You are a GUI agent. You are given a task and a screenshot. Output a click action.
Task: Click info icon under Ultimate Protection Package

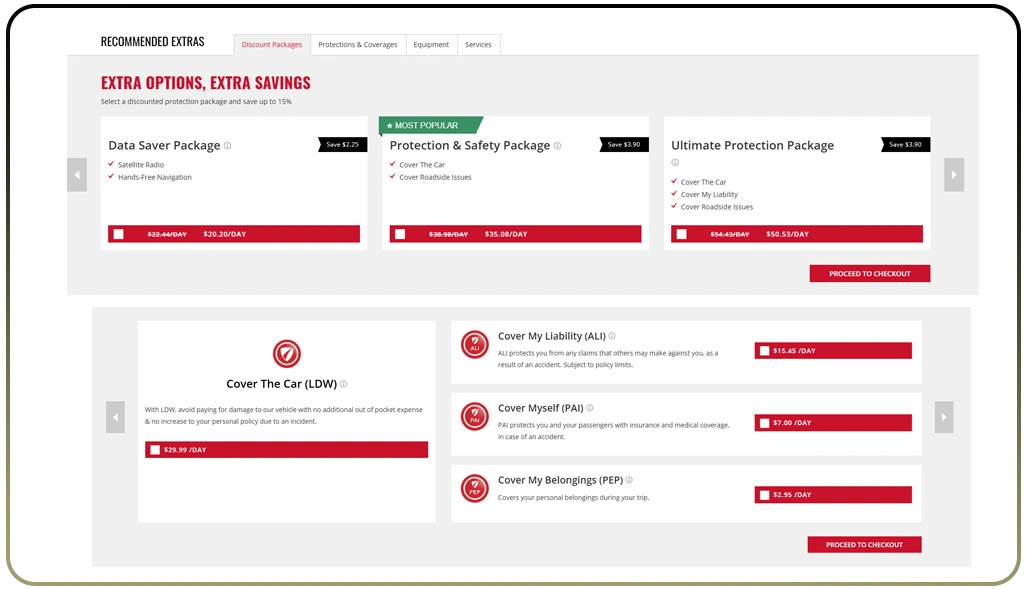pos(675,163)
